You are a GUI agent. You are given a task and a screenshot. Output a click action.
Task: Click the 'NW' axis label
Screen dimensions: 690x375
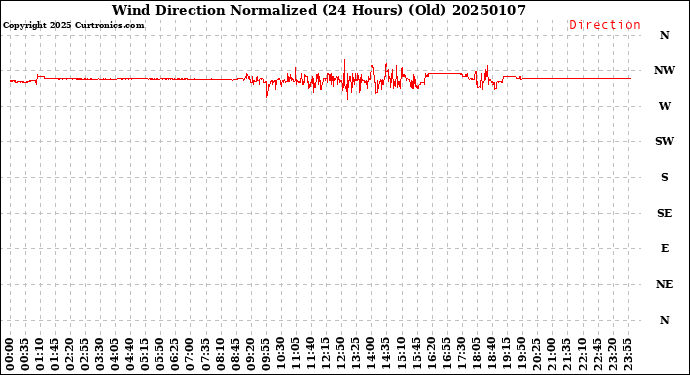tap(664, 70)
